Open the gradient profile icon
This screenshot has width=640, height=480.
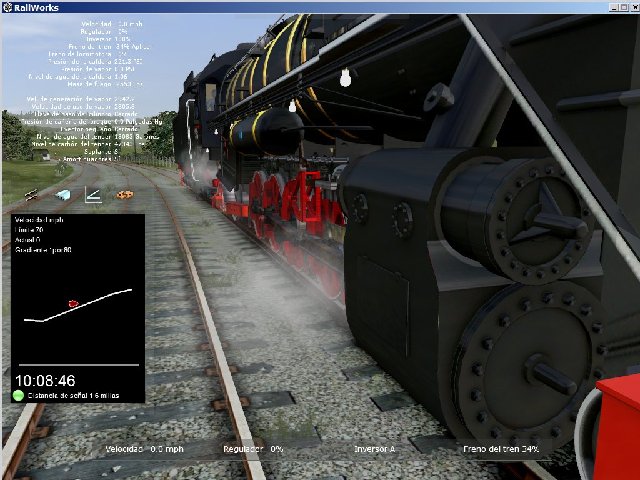[93, 194]
